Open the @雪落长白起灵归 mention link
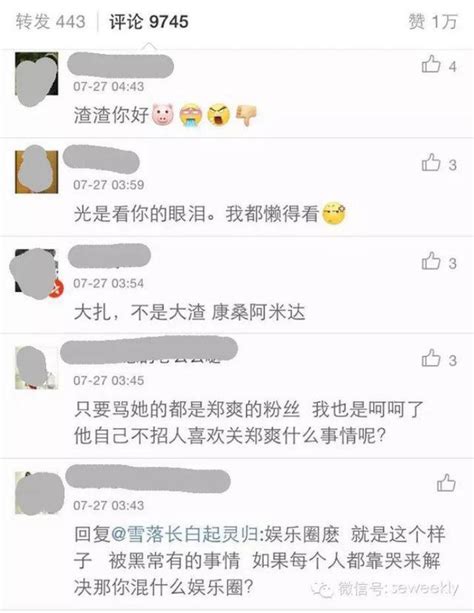The width and height of the screenshot is (474, 613). click(x=184, y=534)
